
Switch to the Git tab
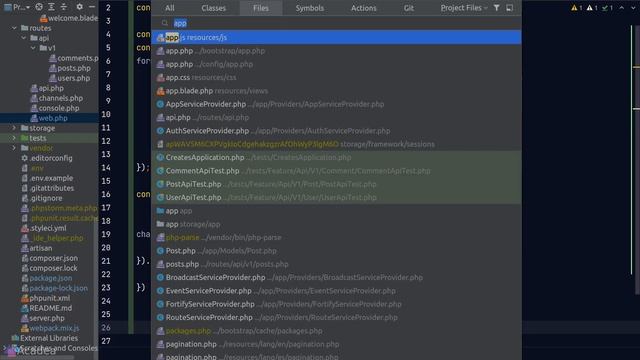pos(409,8)
